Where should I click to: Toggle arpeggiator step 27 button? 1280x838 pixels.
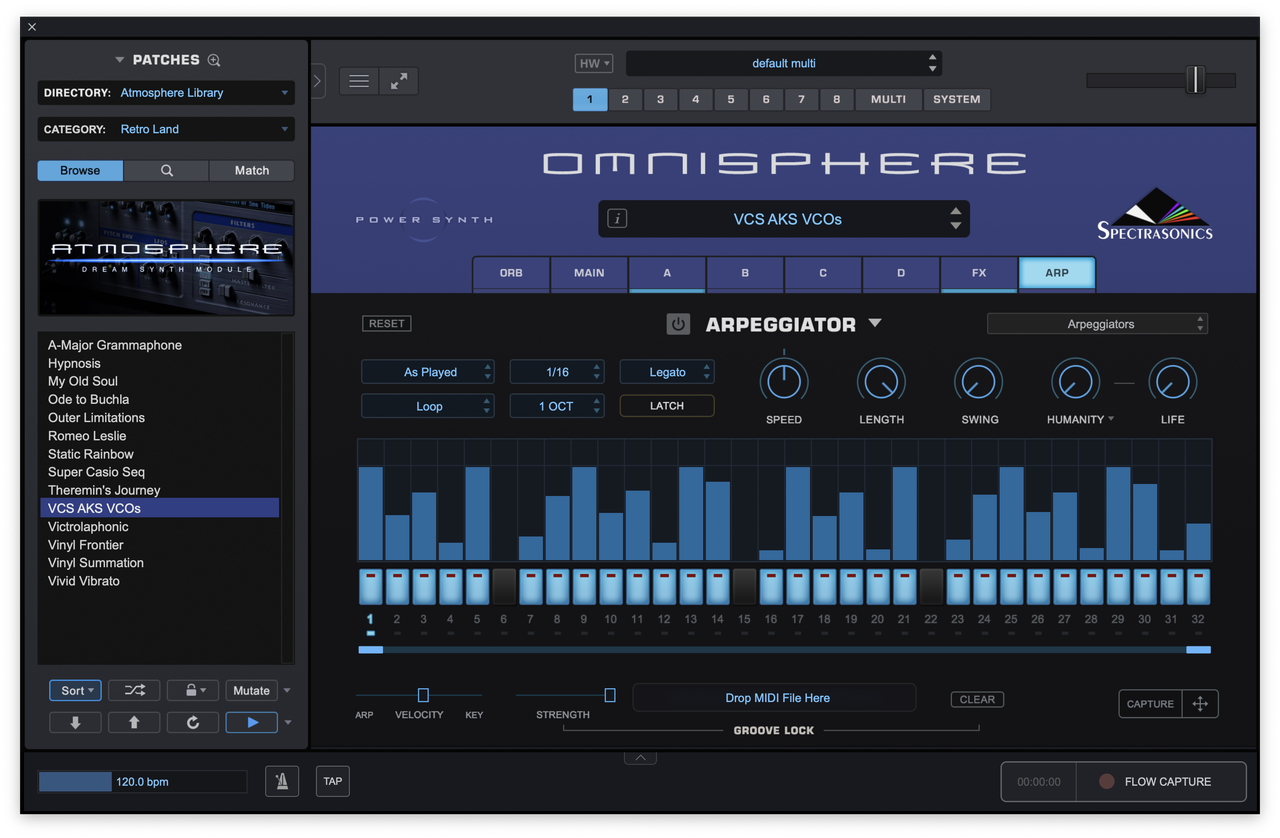click(x=1064, y=587)
